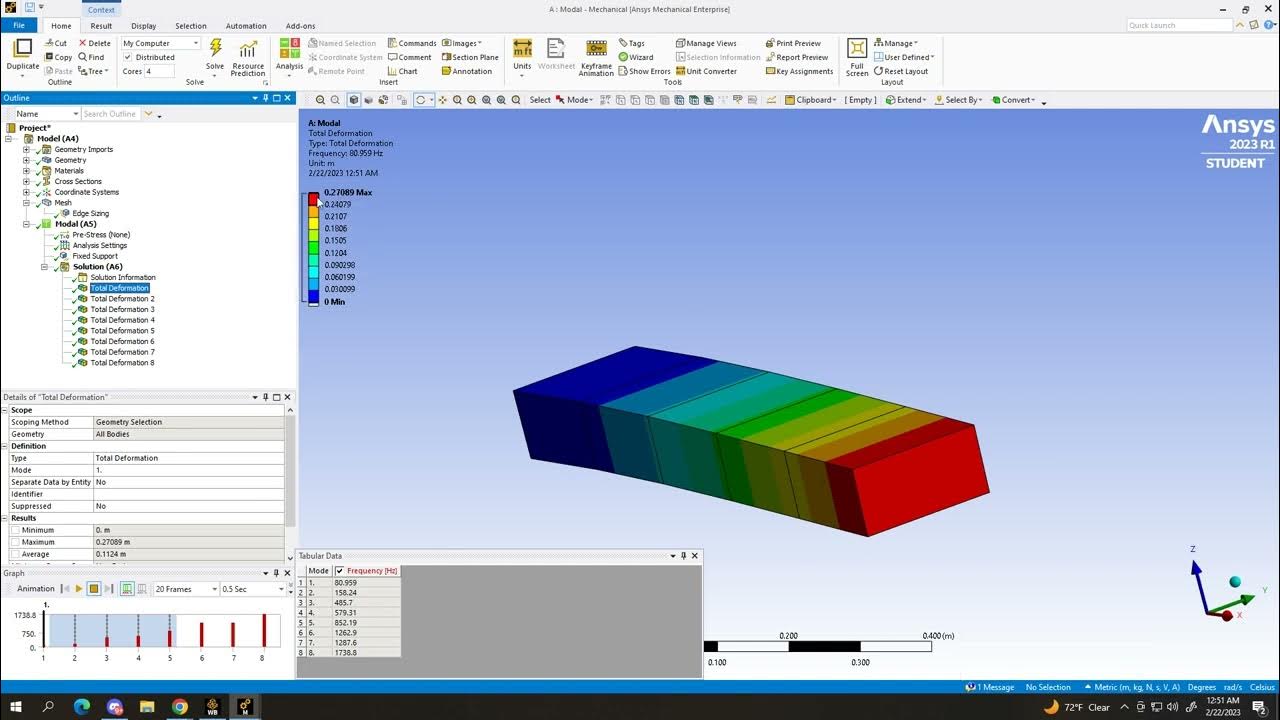This screenshot has height=720, width=1280.
Task: Open the Clipboard dropdown
Action: pos(811,100)
